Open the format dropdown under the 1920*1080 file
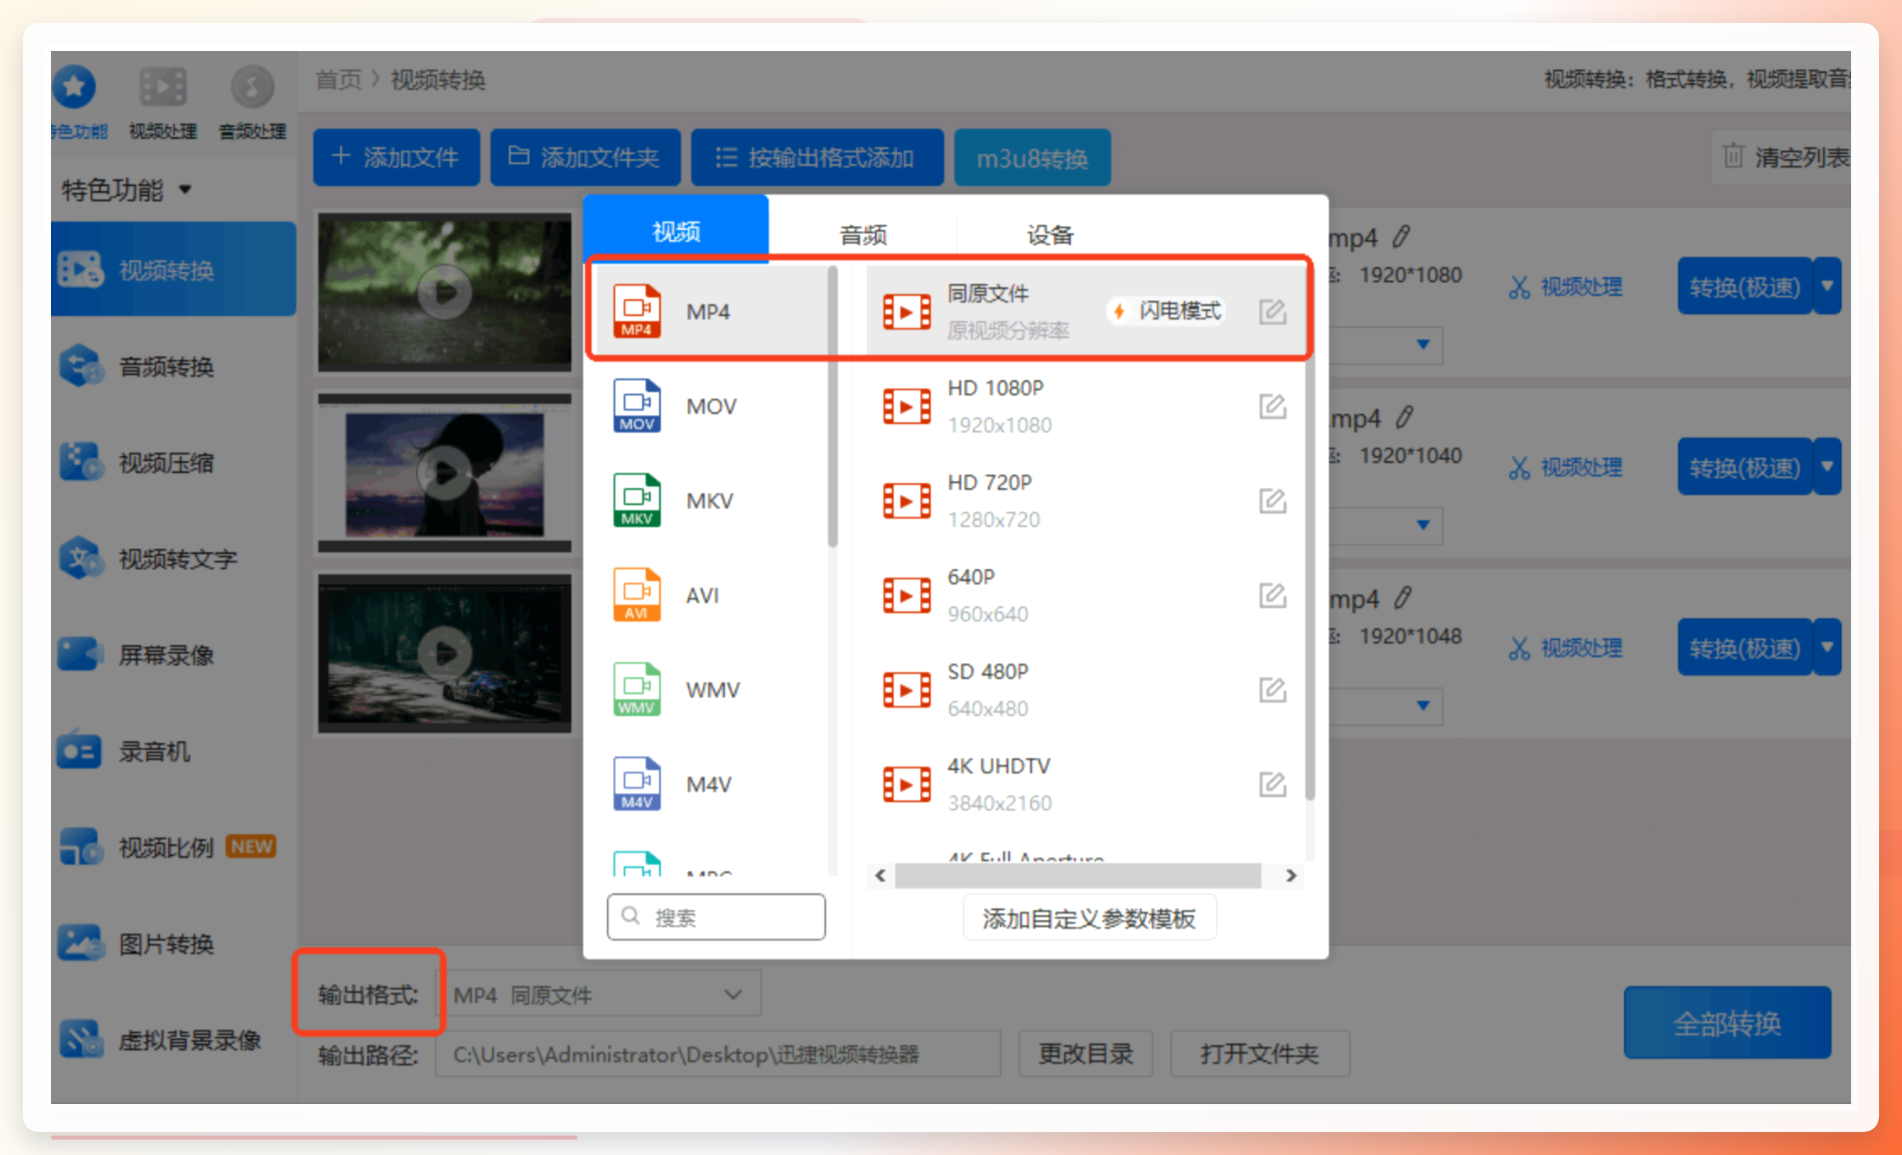The width and height of the screenshot is (1902, 1155). click(1423, 345)
